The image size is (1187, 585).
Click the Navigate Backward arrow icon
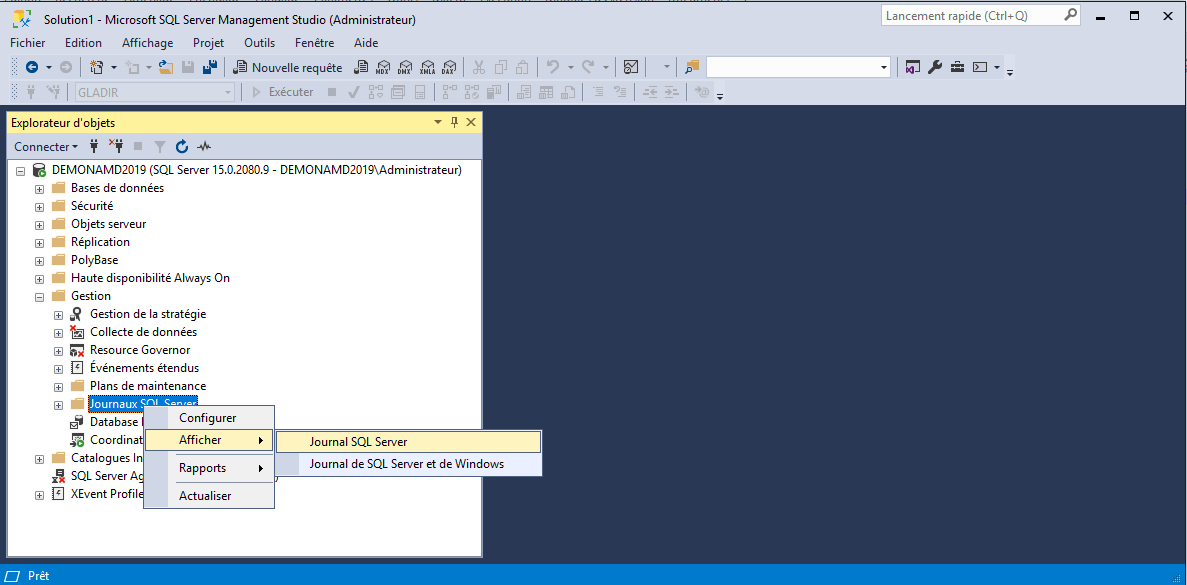click(x=32, y=67)
